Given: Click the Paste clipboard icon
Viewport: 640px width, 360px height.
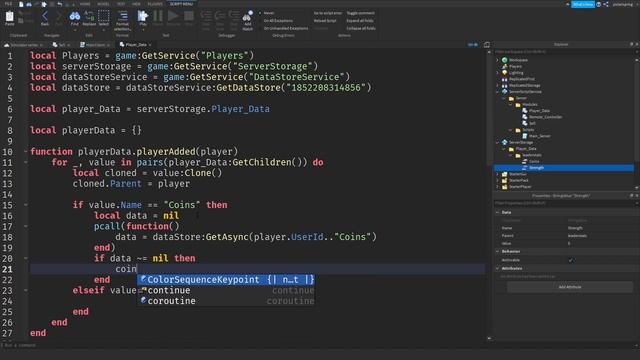Looking at the screenshot, I should (x=9, y=17).
